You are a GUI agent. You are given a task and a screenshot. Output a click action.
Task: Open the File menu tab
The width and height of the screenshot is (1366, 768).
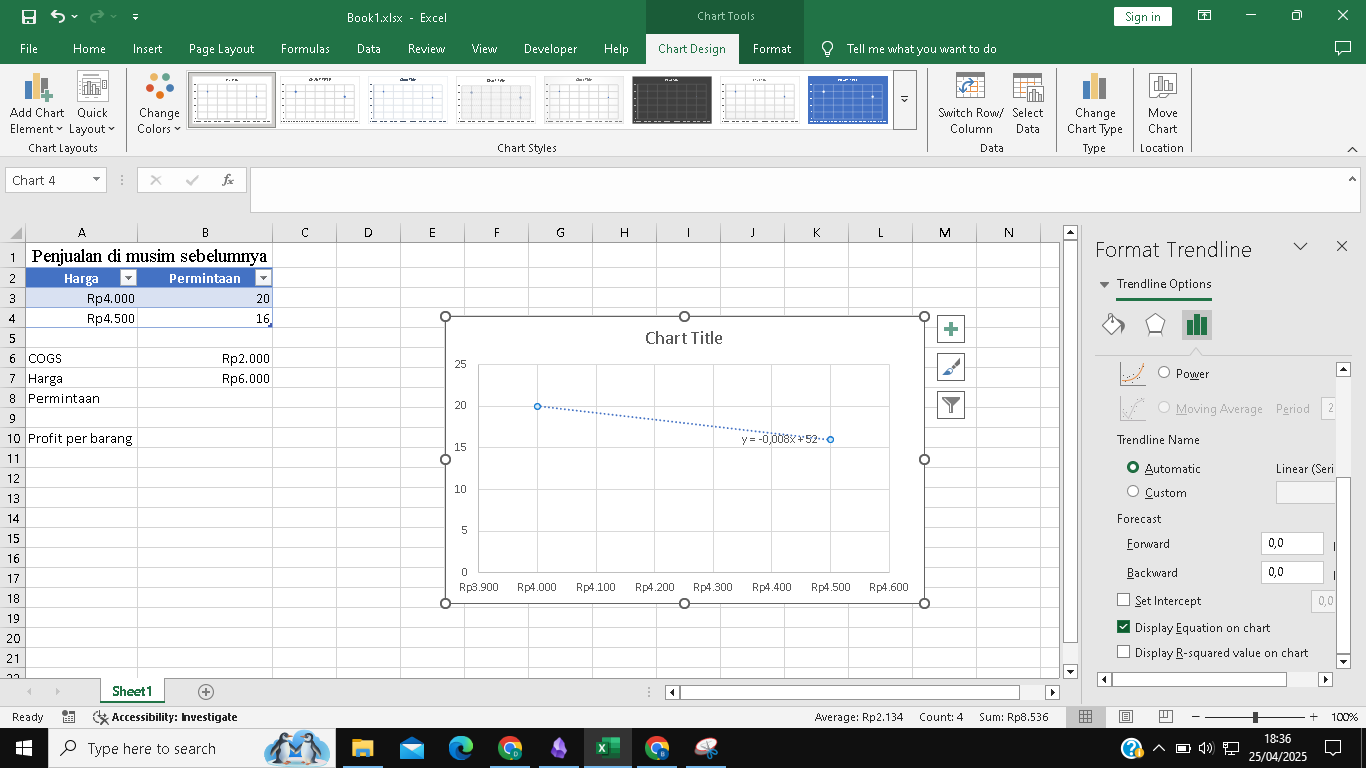[x=29, y=48]
